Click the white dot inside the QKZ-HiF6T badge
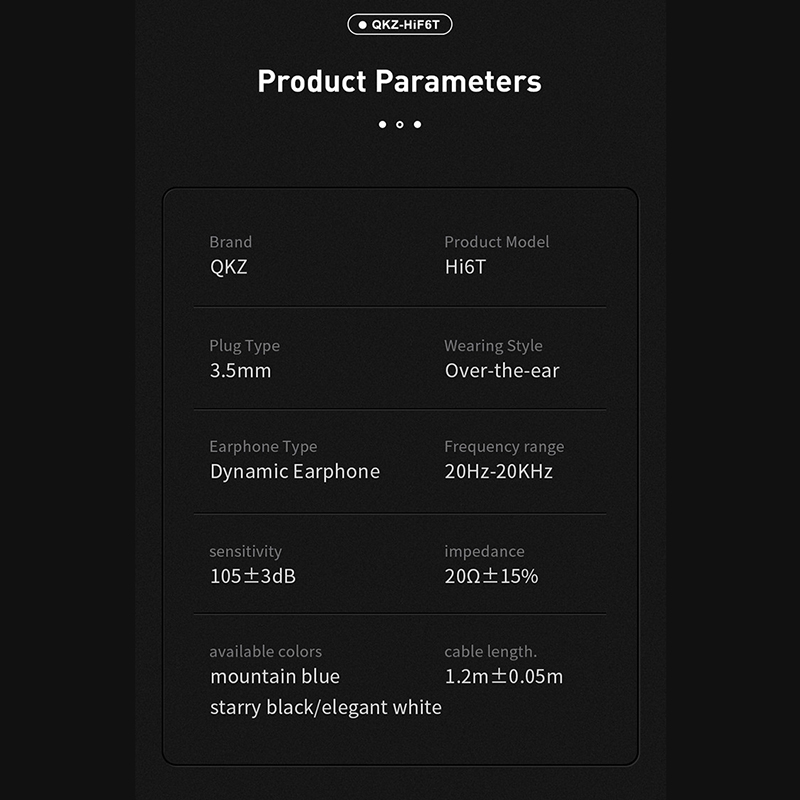The width and height of the screenshot is (800, 800). pos(362,23)
